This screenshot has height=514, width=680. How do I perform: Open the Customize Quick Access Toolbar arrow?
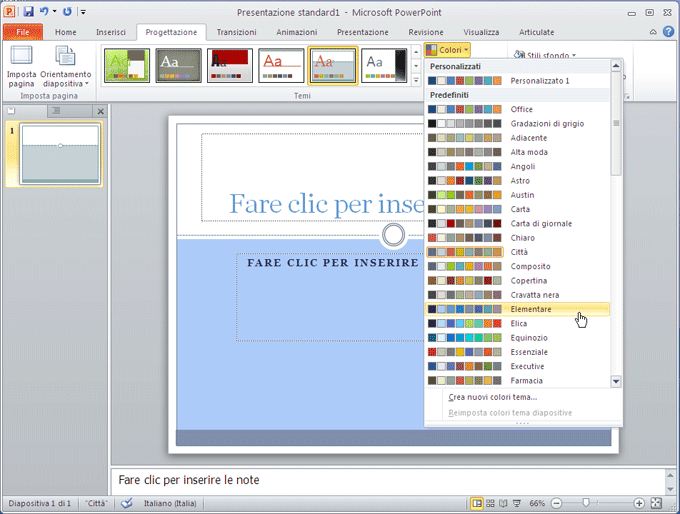pyautogui.click(x=83, y=12)
